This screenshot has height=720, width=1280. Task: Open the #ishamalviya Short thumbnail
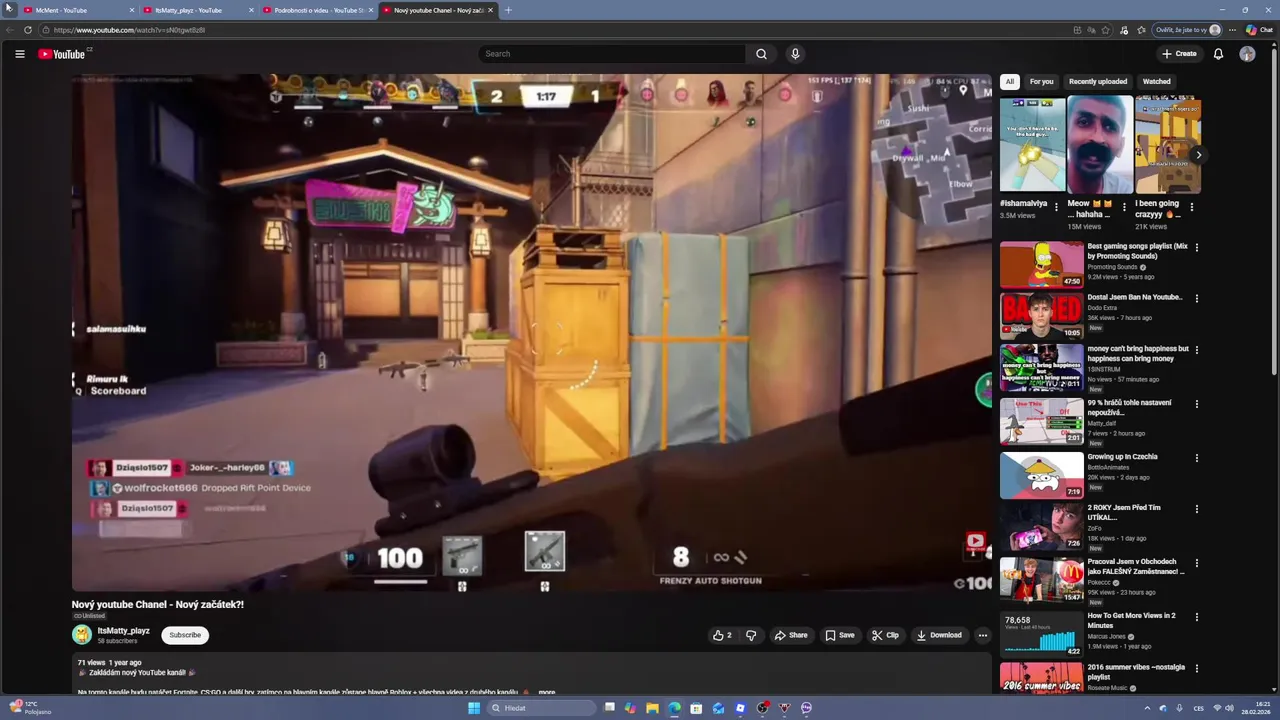[1033, 144]
